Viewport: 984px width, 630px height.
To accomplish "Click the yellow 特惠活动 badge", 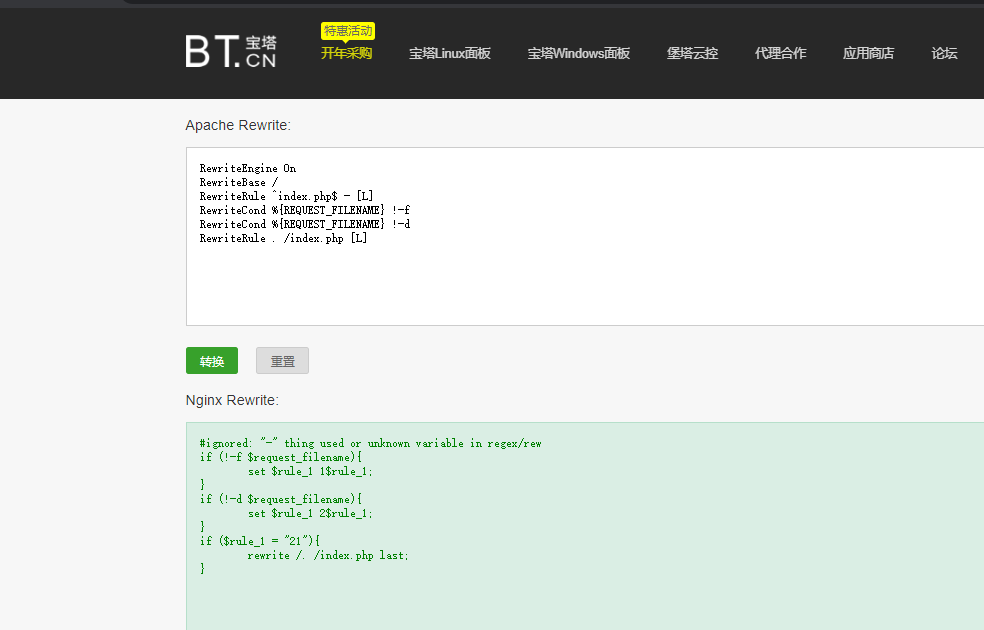I will (347, 31).
